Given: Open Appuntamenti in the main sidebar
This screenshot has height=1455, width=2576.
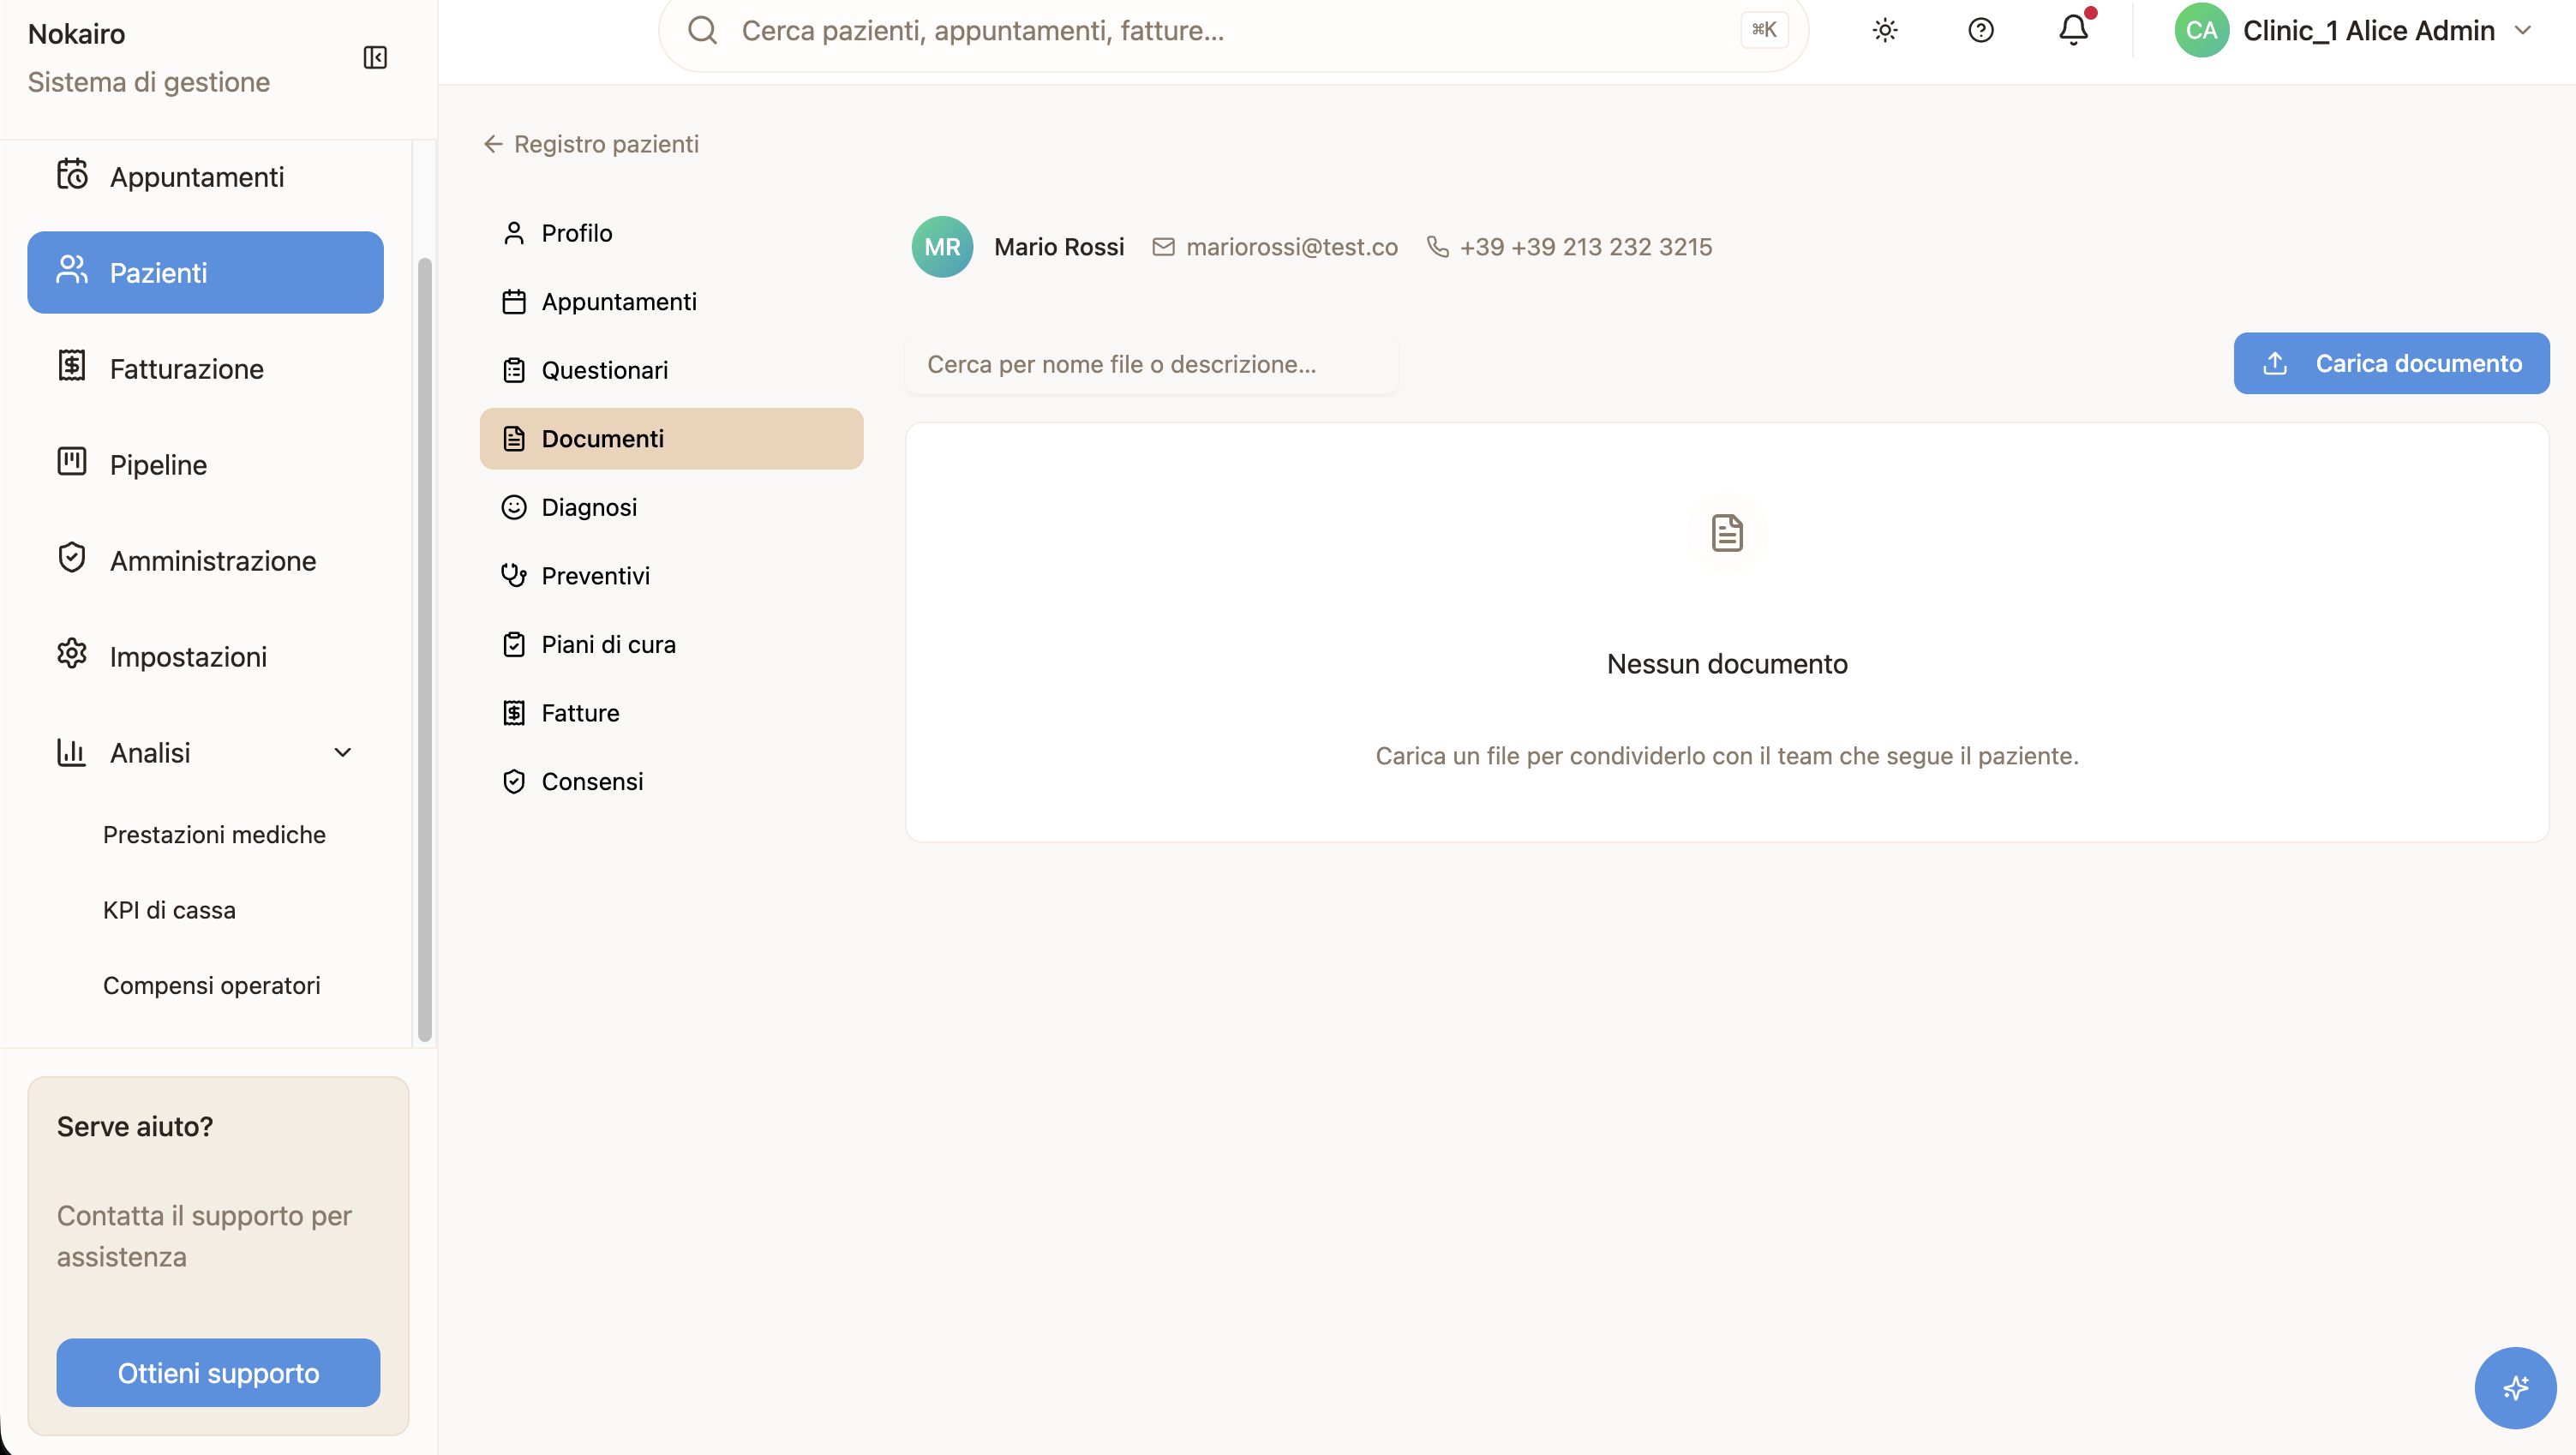Looking at the screenshot, I should pos(205,177).
